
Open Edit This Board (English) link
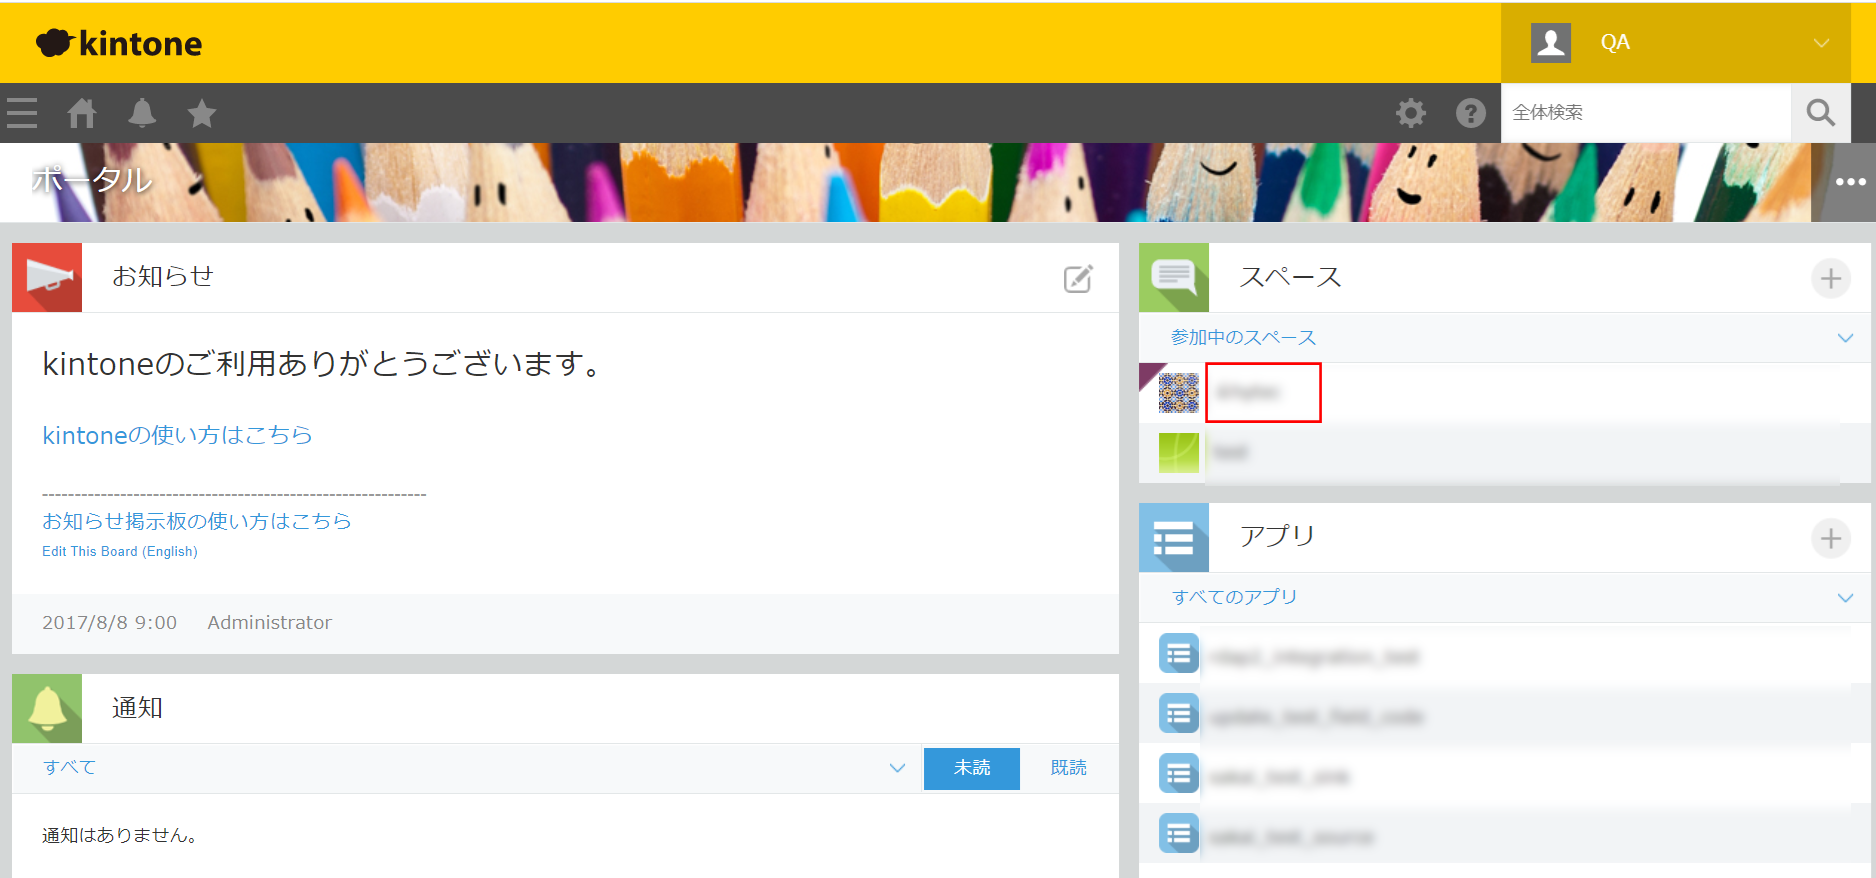[x=120, y=551]
